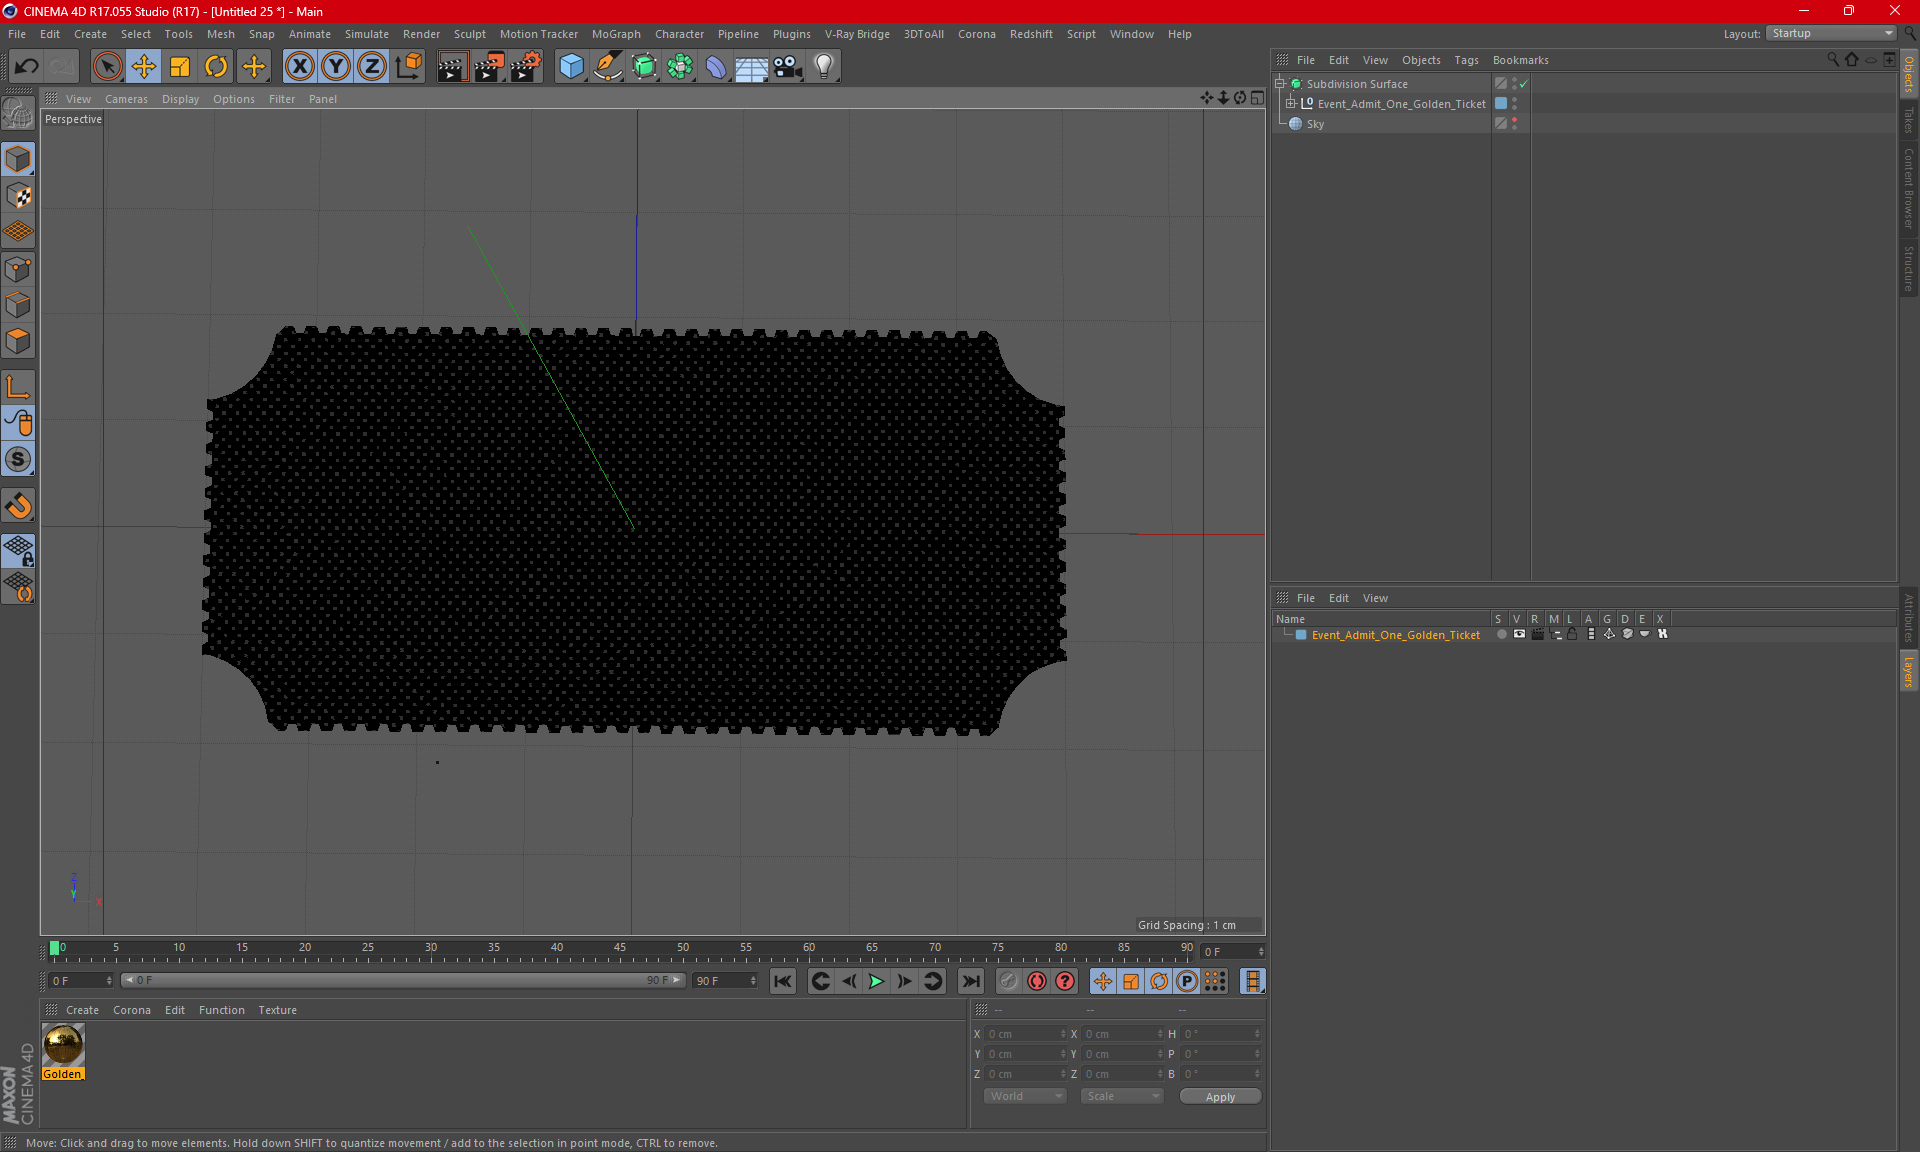Add a Camera object
This screenshot has width=1920, height=1152.
click(788, 67)
